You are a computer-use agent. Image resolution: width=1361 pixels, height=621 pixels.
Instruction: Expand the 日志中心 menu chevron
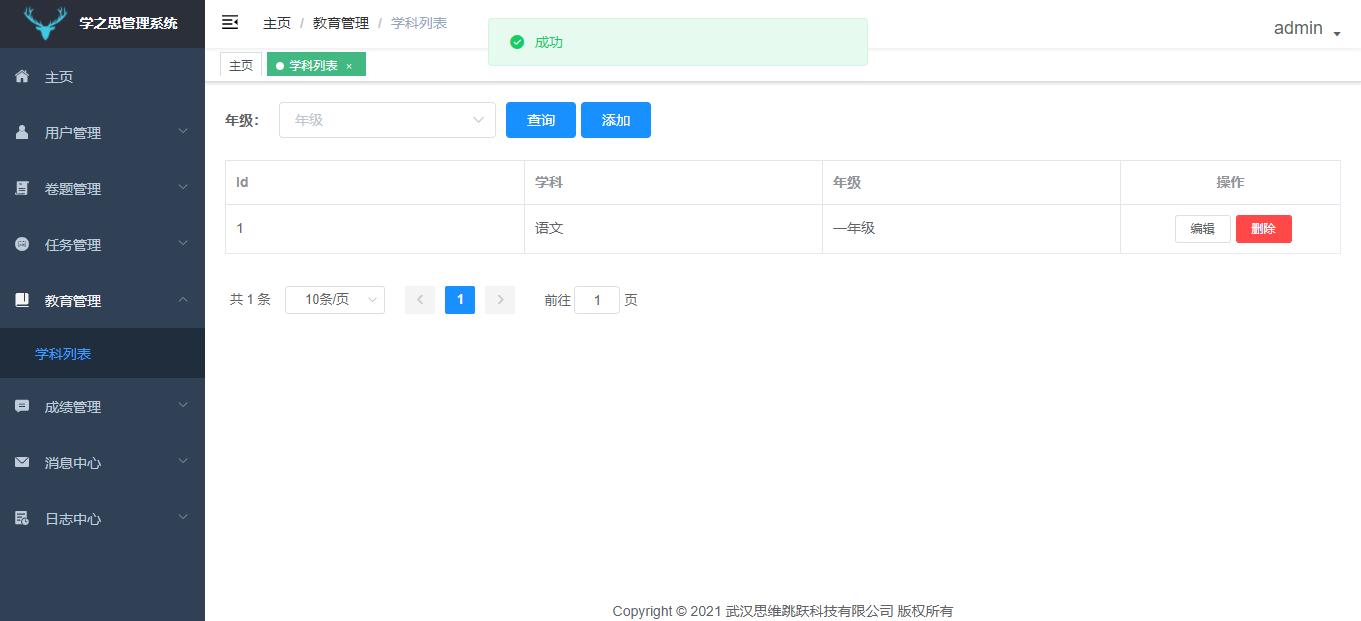[x=183, y=517]
